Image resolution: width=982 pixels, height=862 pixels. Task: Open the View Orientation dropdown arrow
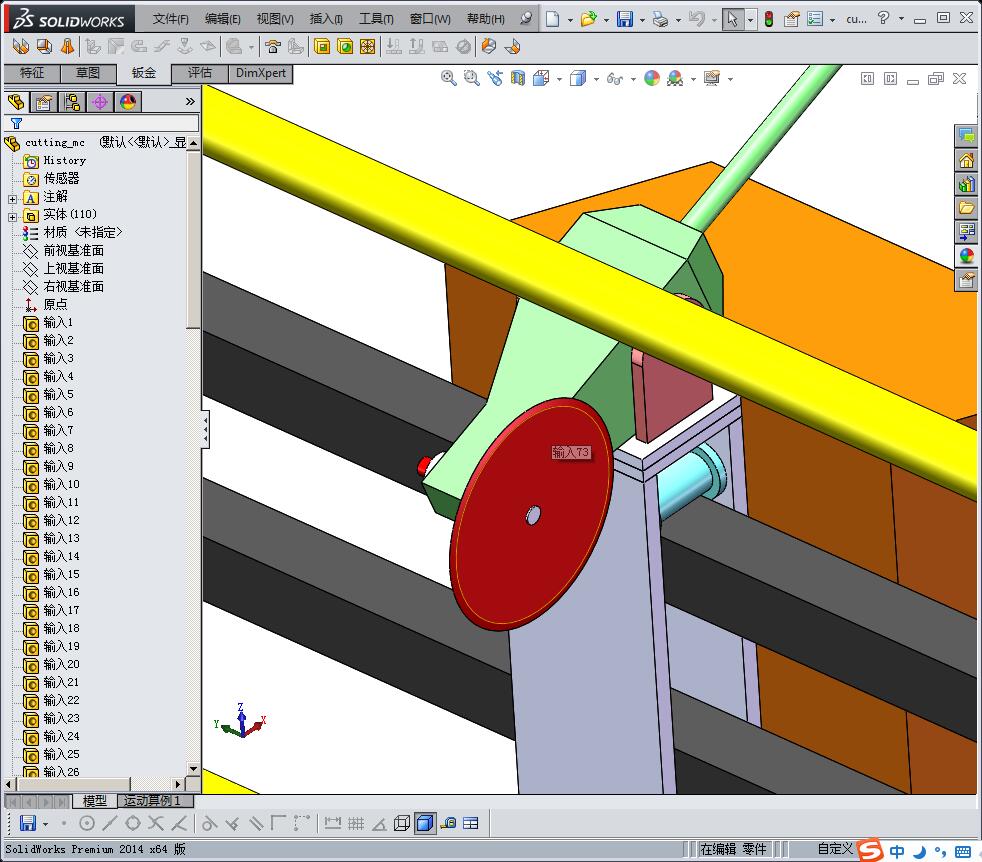coord(559,80)
